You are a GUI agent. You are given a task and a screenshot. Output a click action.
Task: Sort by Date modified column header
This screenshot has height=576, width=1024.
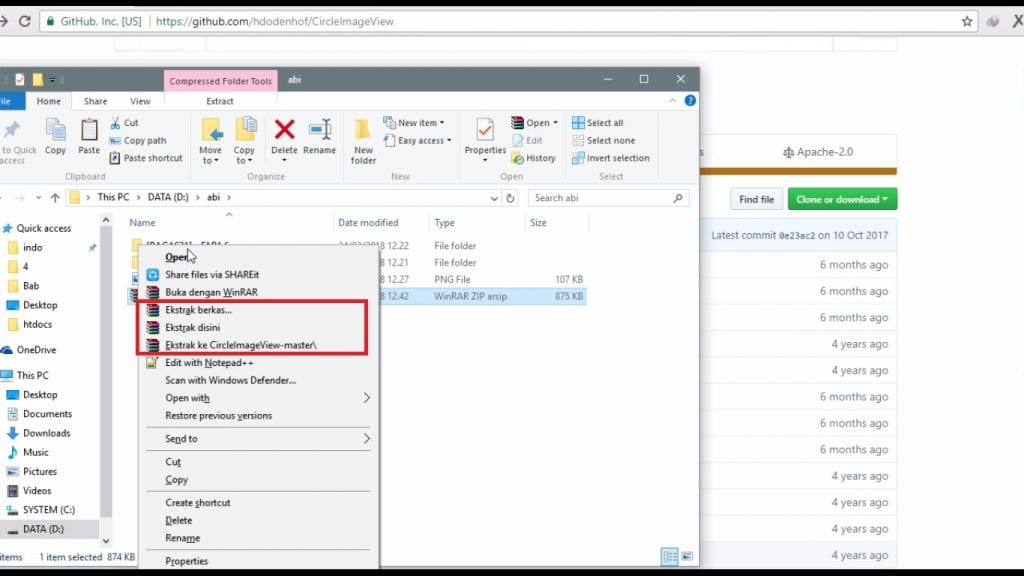pos(368,223)
